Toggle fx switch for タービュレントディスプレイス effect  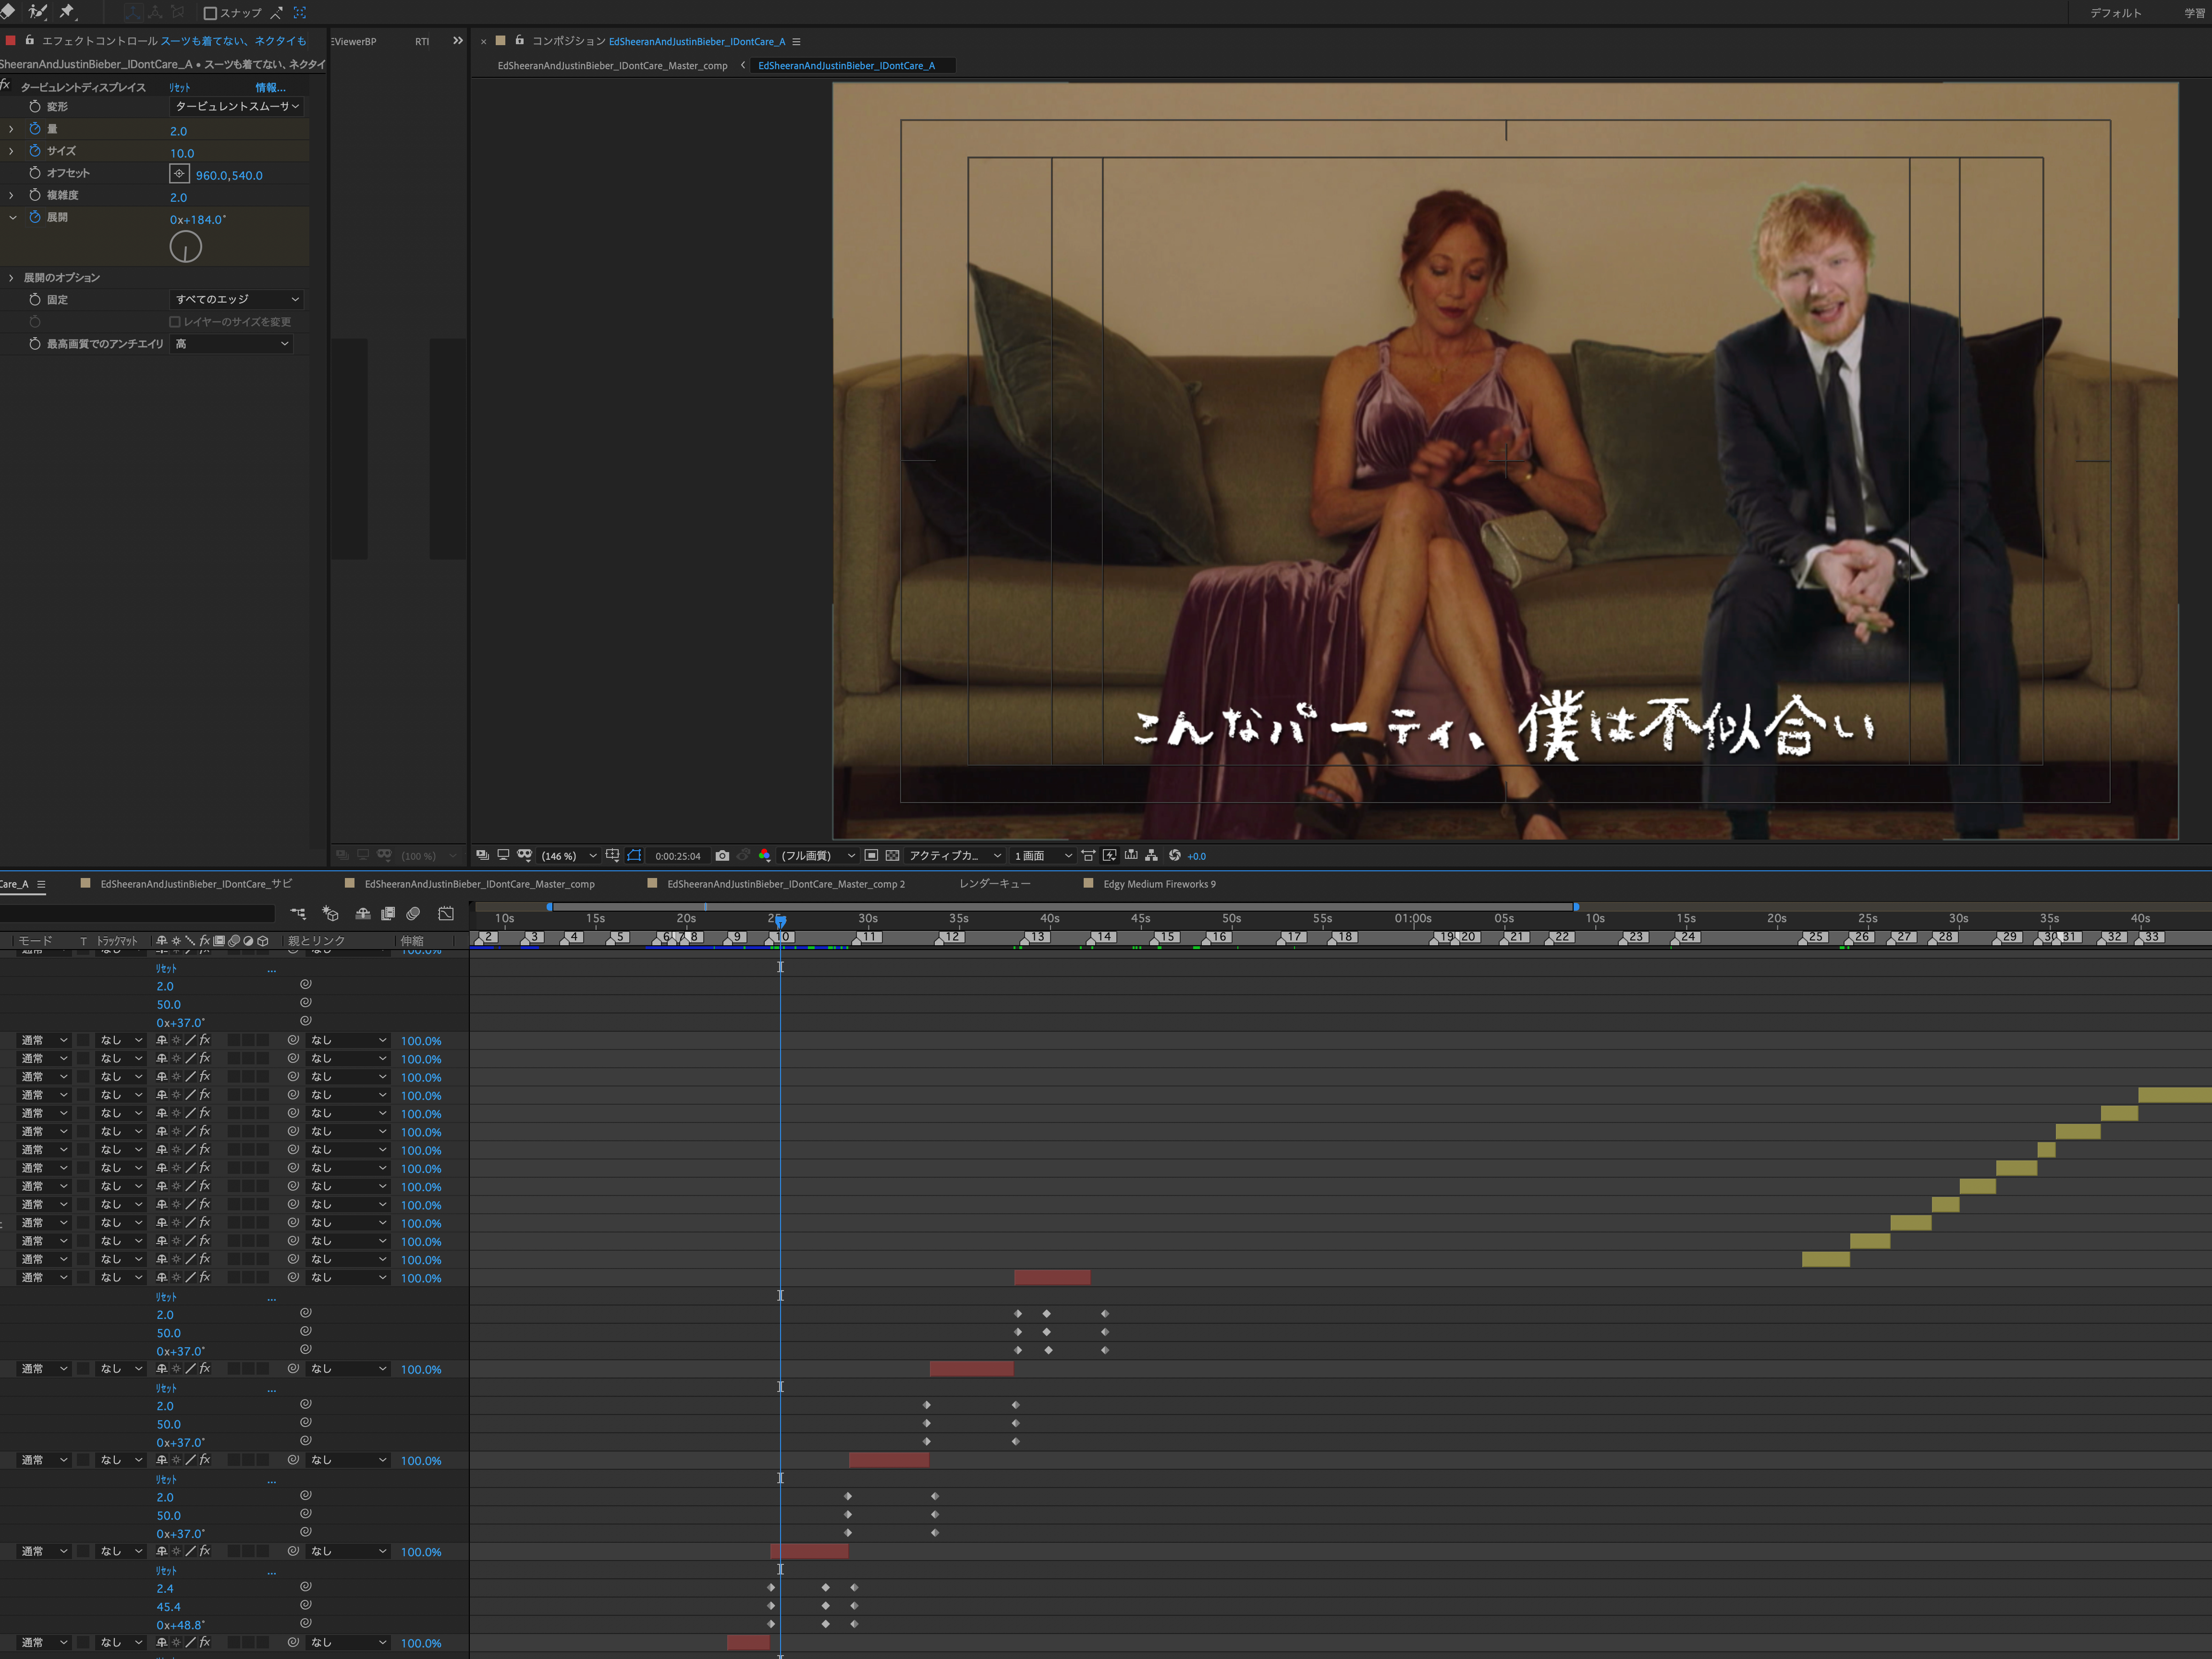point(6,85)
